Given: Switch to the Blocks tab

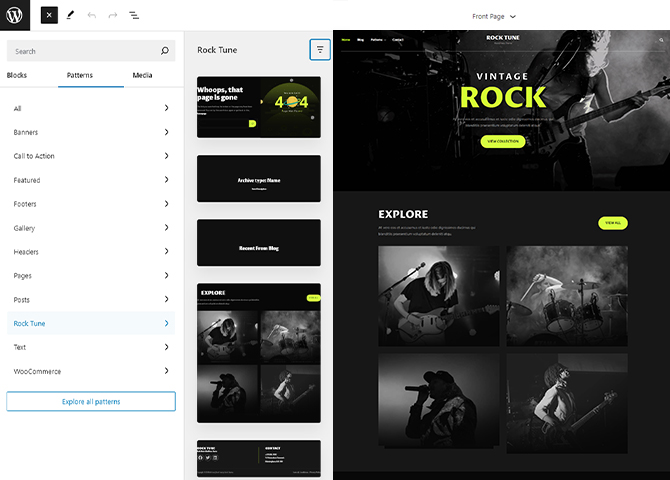Looking at the screenshot, I should (x=17, y=75).
